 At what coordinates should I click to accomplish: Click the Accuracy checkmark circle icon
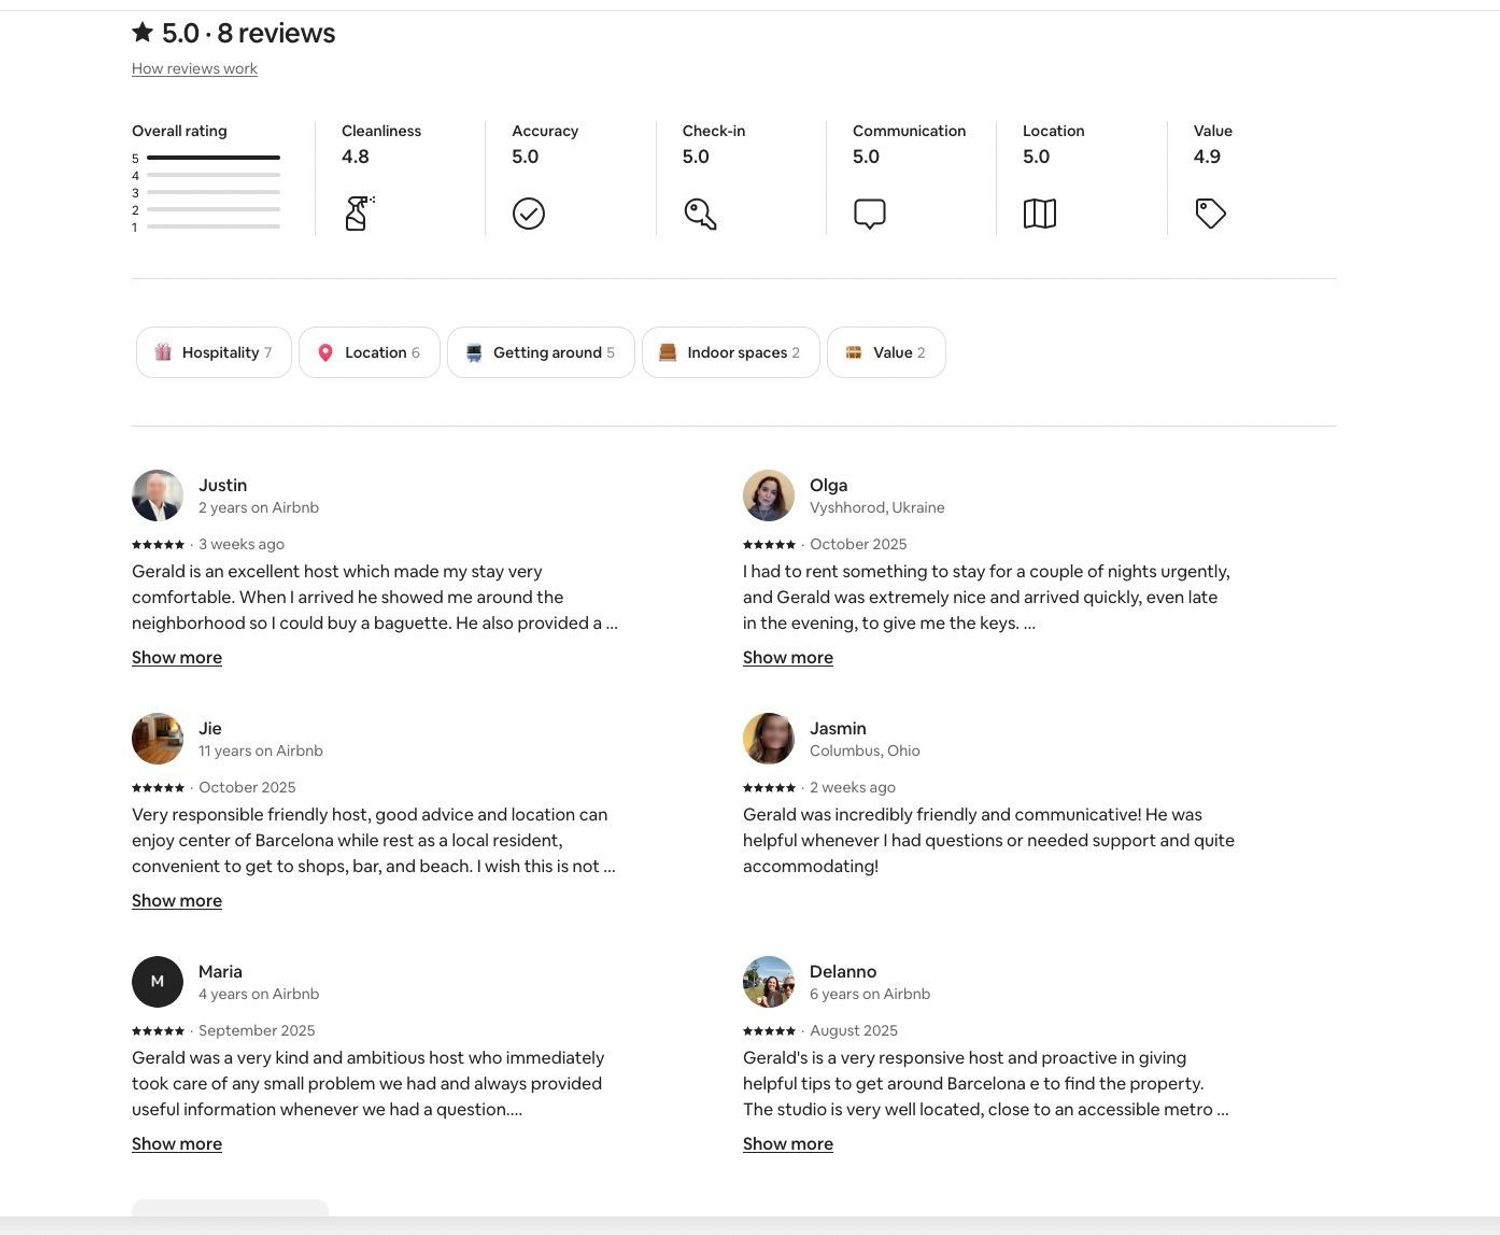pyautogui.click(x=528, y=213)
